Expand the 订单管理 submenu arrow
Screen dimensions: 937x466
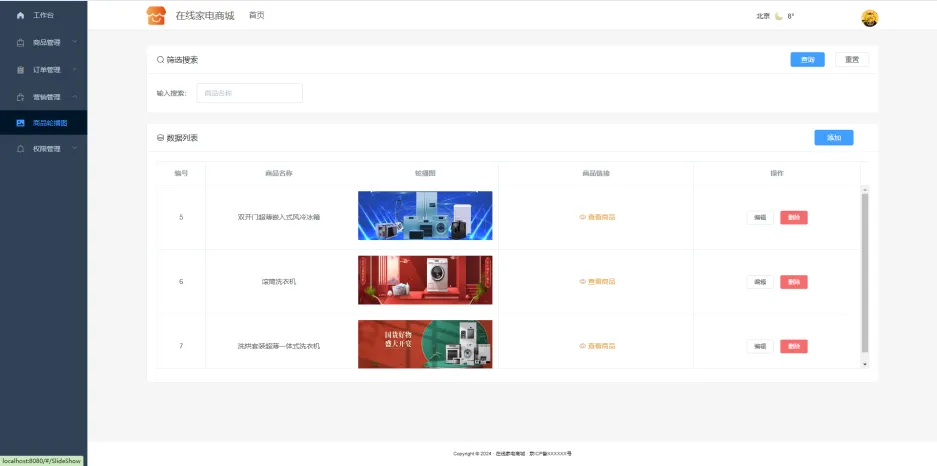tap(74, 69)
